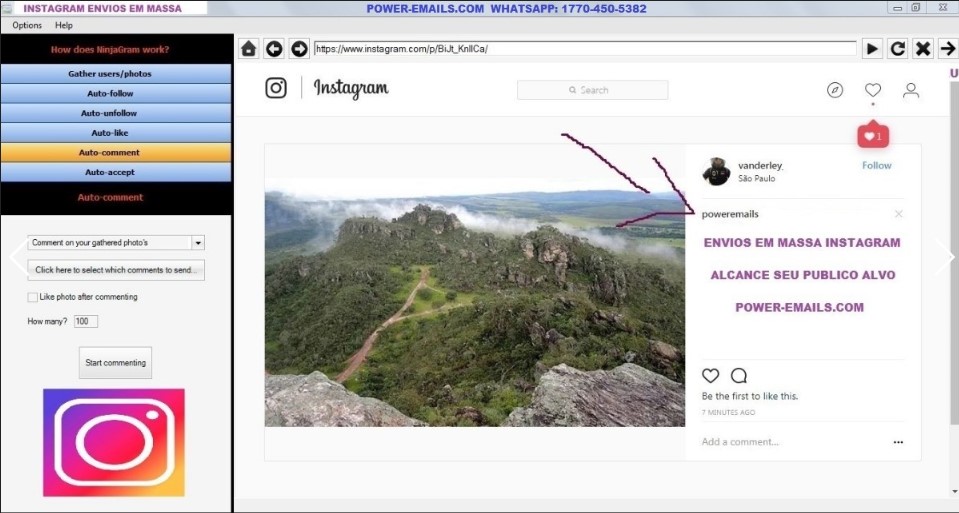The width and height of the screenshot is (959, 513).
Task: Click How does NinjaGram work? link
Action: click(x=110, y=50)
